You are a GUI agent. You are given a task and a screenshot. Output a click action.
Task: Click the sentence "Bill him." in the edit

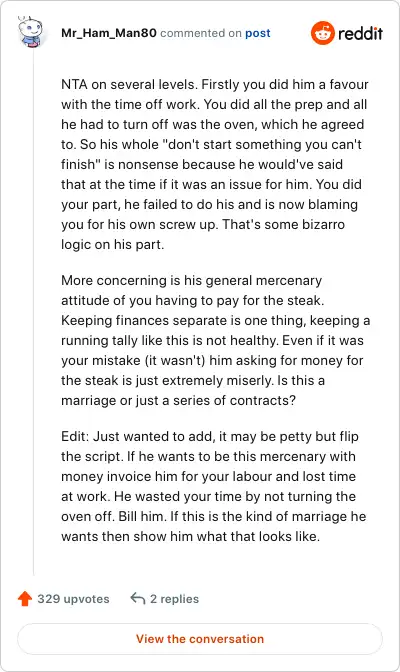142,516
